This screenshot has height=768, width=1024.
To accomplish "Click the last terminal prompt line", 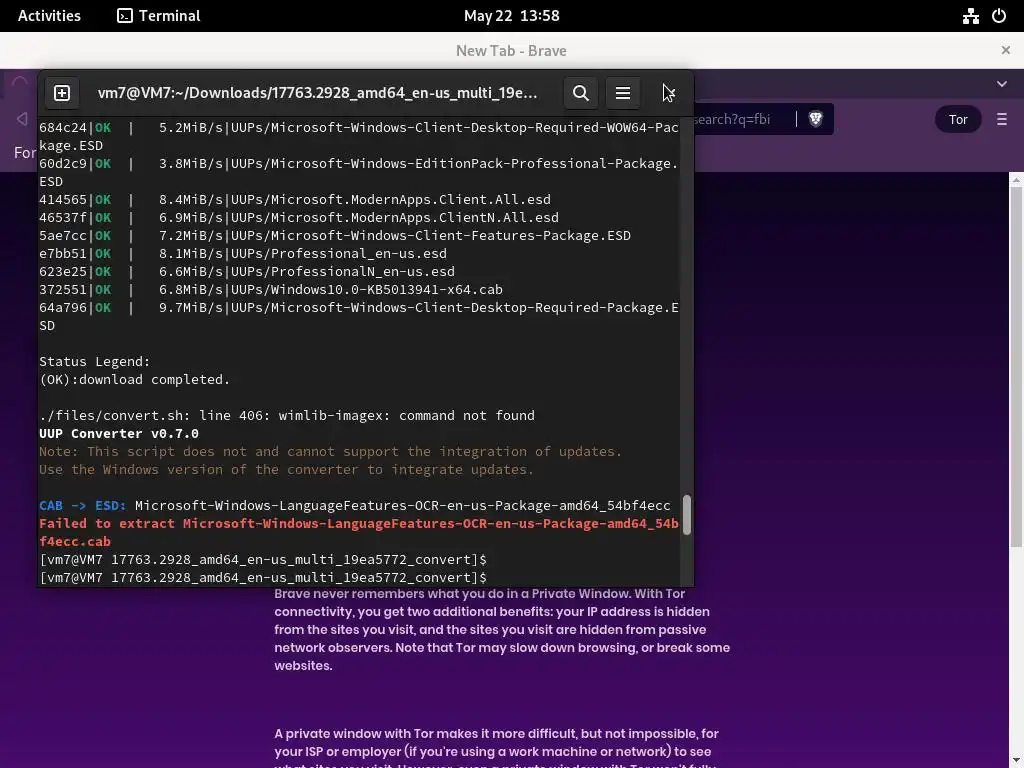I will [263, 577].
